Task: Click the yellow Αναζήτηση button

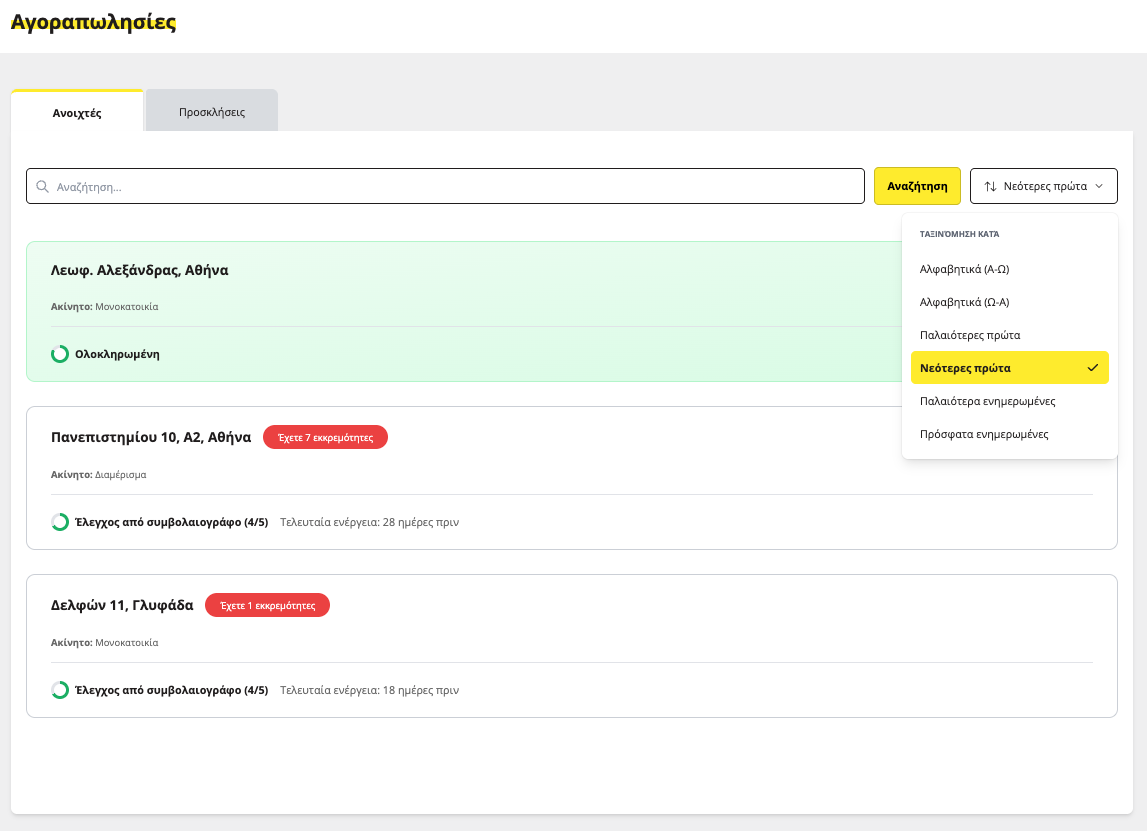Action: tap(917, 187)
